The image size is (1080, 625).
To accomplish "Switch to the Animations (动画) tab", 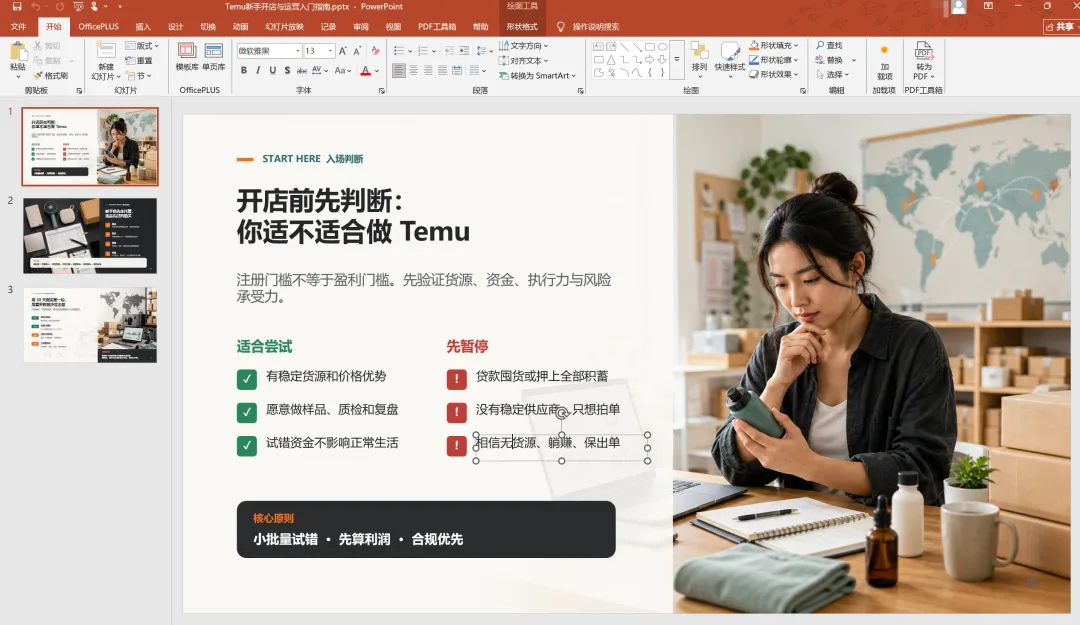I will (240, 27).
